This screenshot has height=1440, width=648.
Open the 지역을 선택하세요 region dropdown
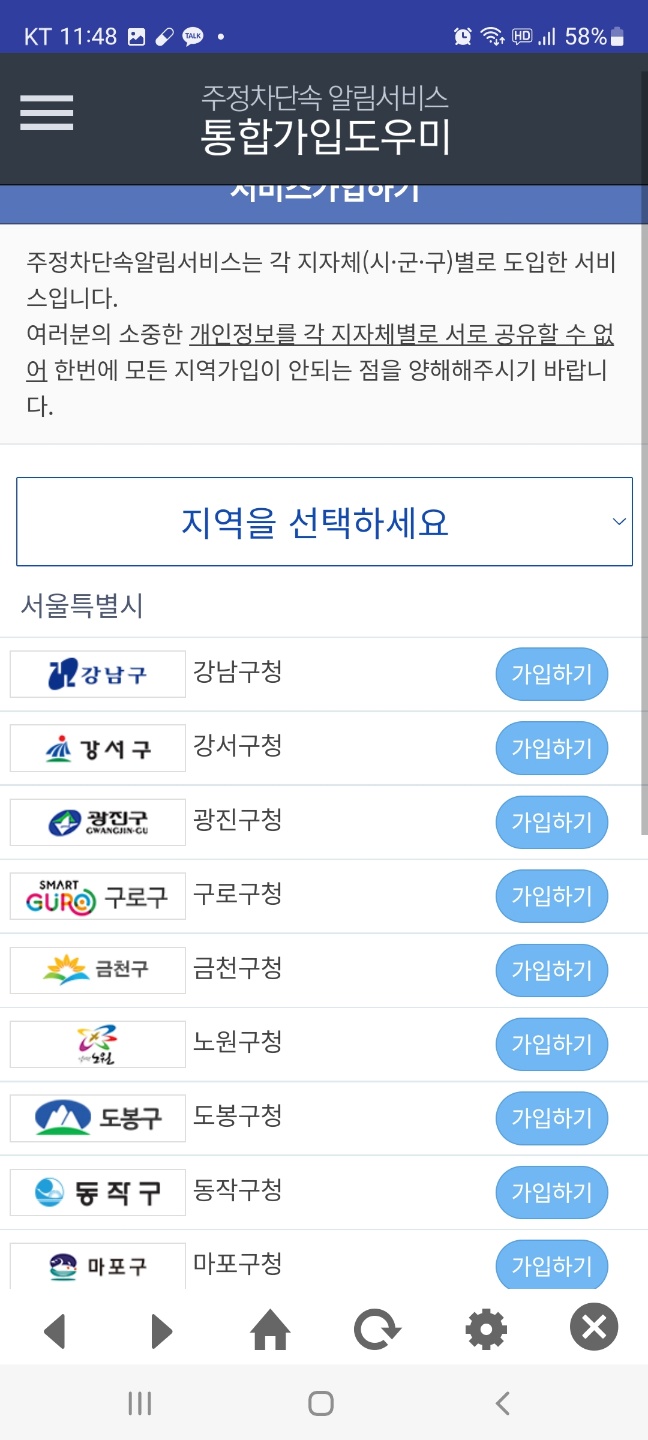click(x=324, y=521)
